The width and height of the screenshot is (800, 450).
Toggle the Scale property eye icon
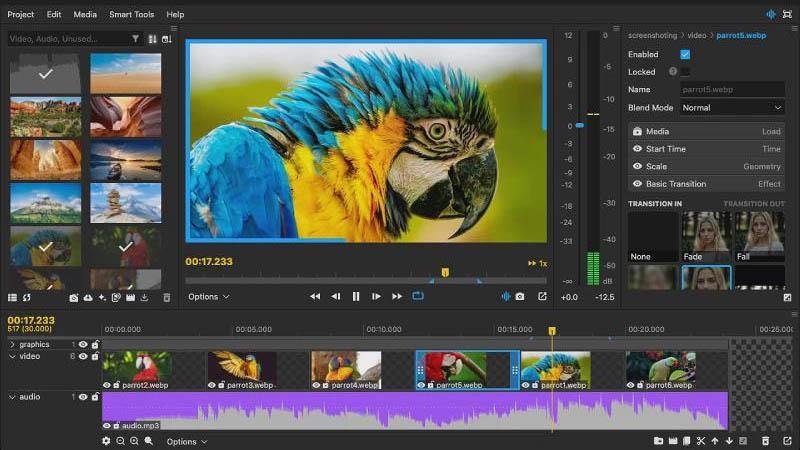tap(637, 166)
